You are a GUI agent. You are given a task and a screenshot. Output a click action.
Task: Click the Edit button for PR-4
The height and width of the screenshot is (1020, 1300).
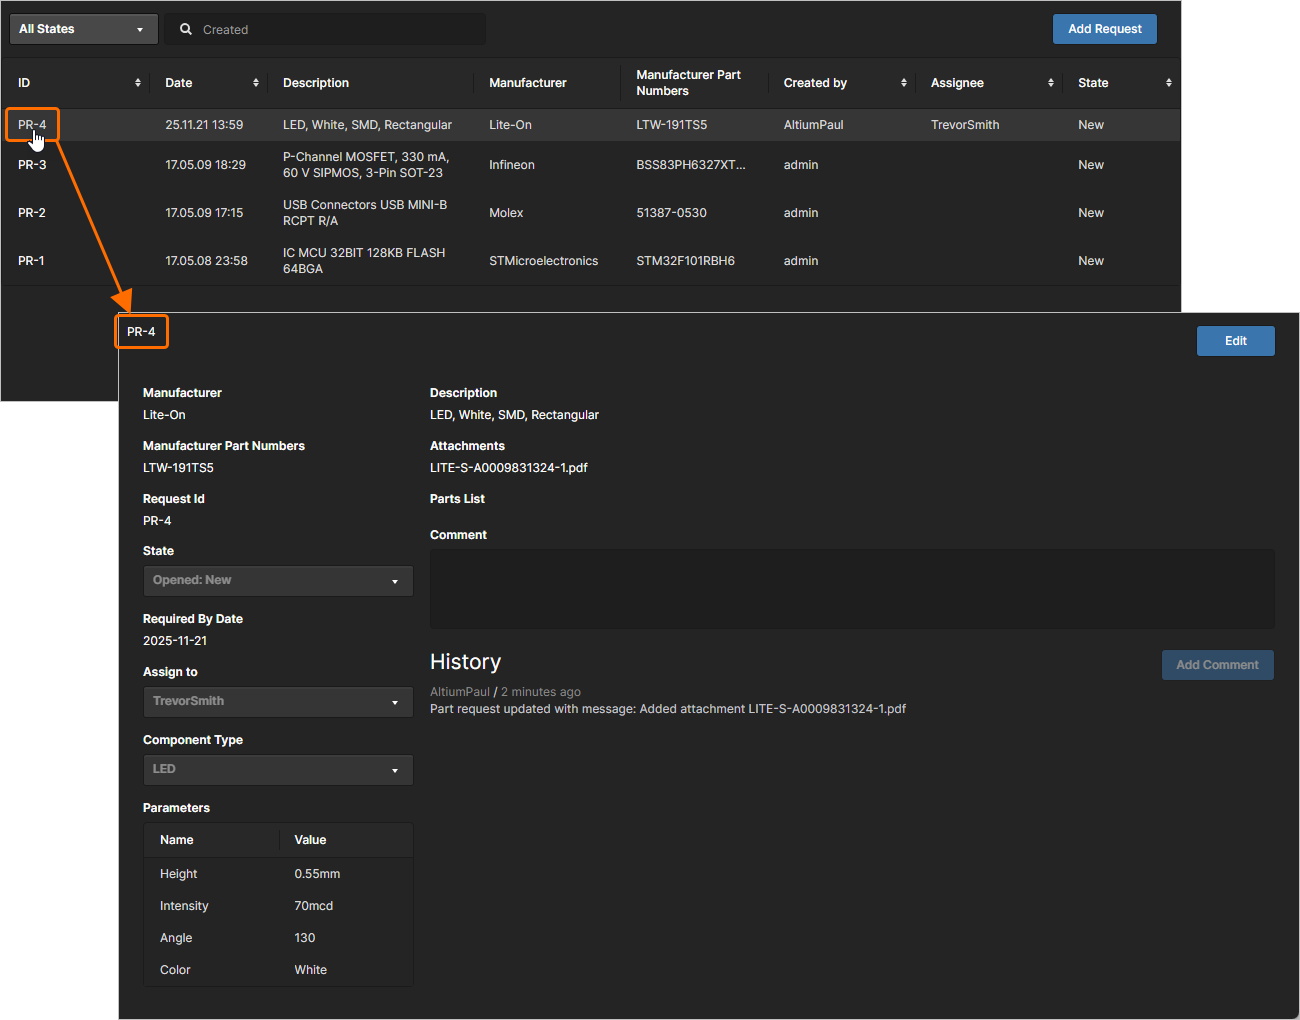(x=1235, y=340)
